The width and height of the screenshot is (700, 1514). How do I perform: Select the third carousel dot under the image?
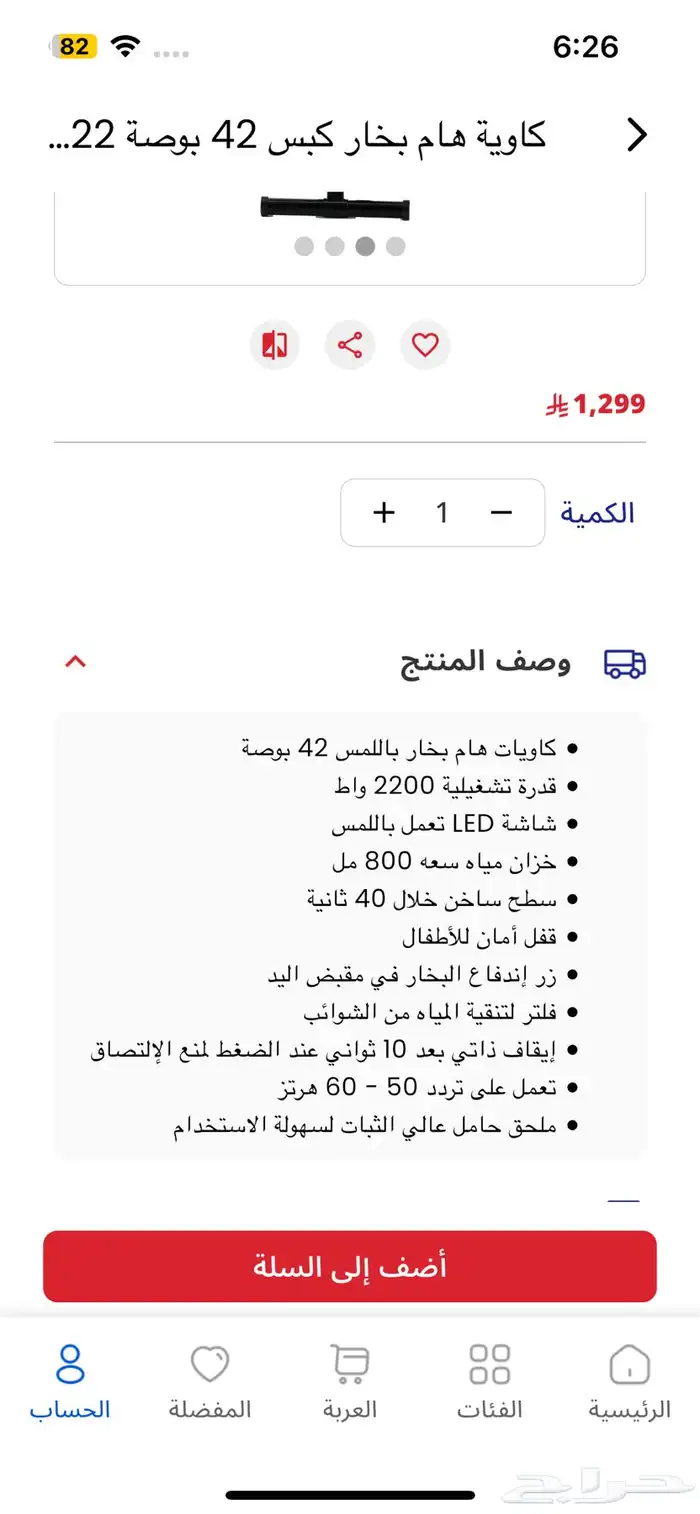[x=362, y=243]
